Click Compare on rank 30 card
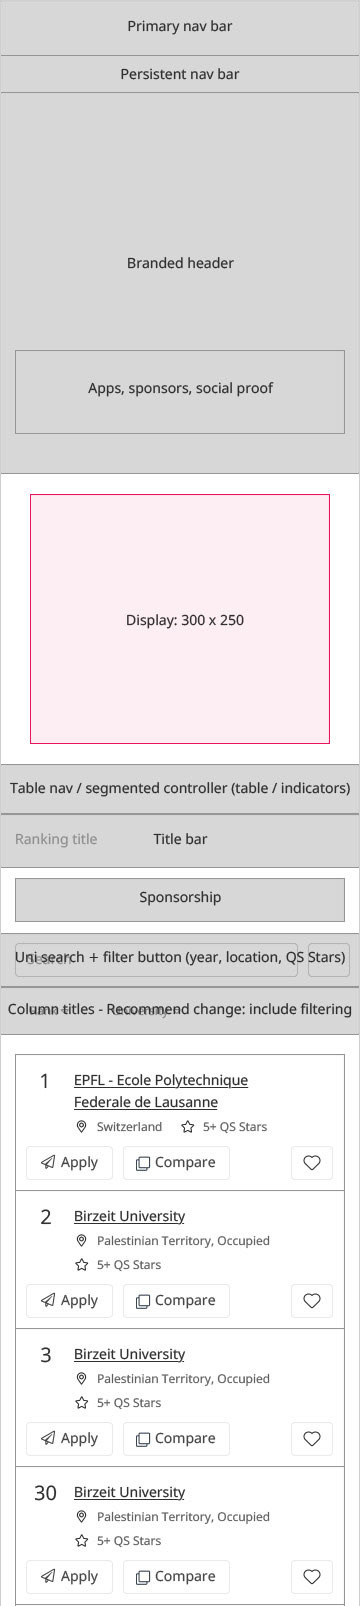 point(176,1577)
